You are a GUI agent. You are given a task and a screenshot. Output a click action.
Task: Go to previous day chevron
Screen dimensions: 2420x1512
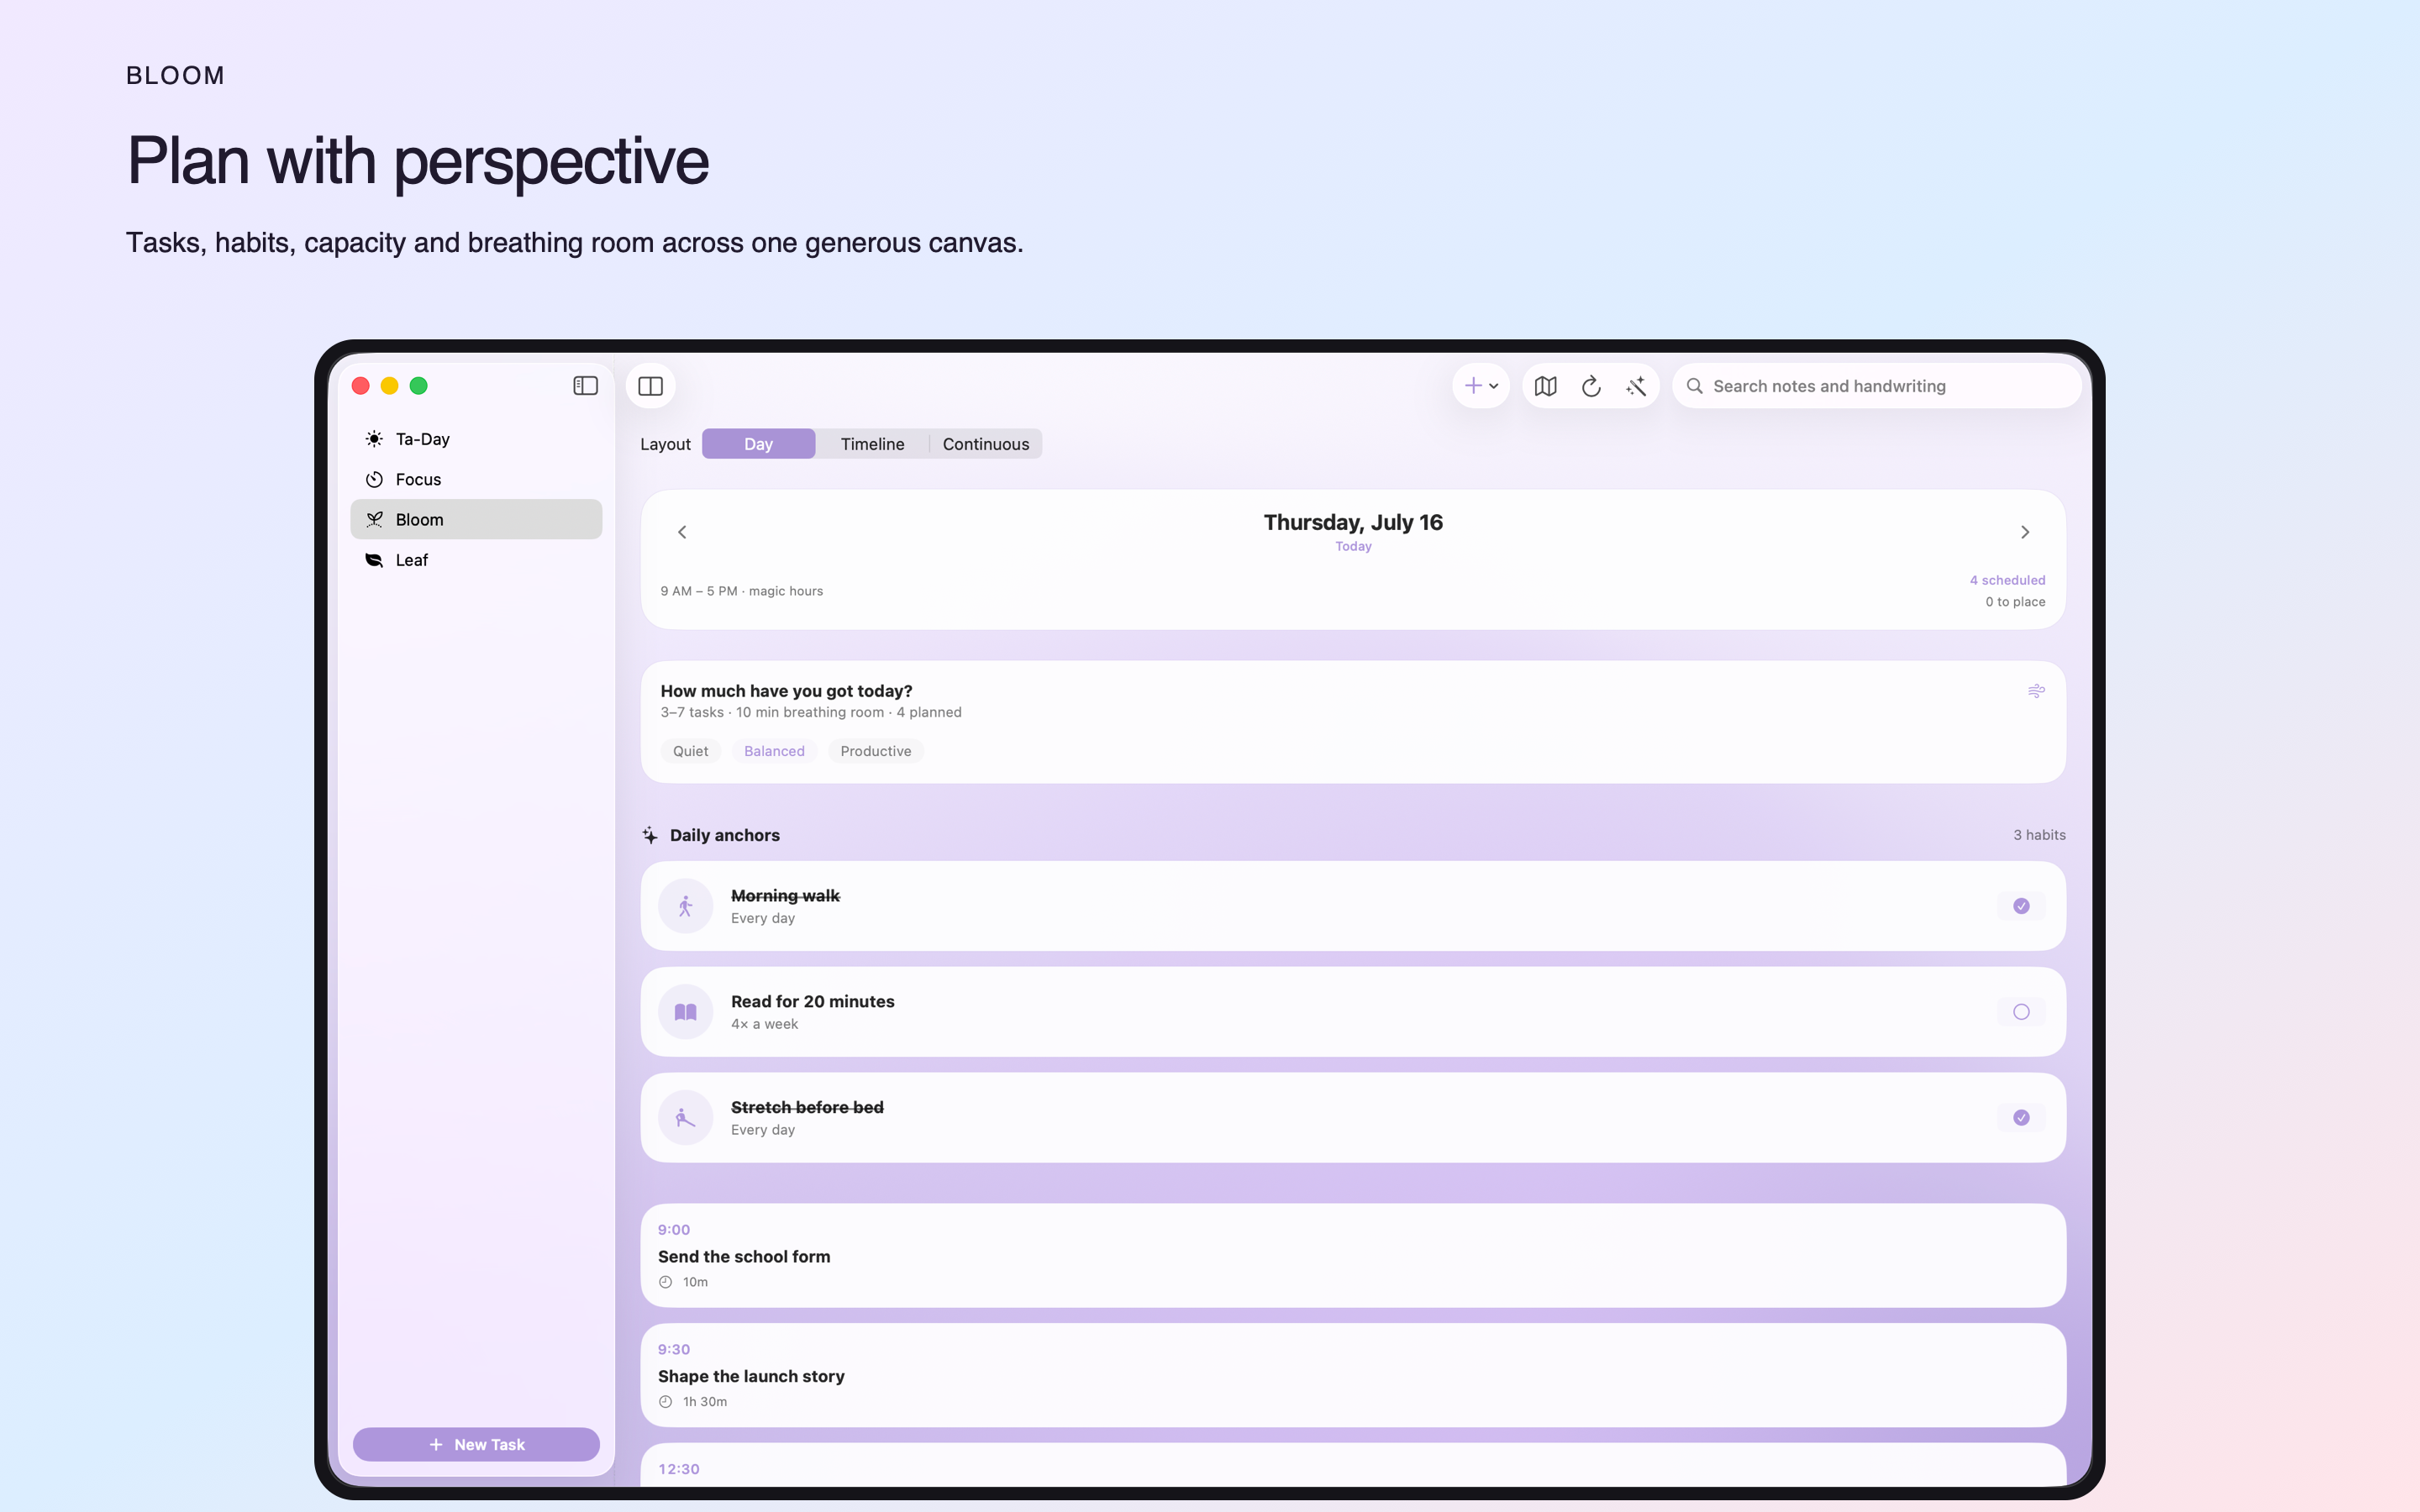pyautogui.click(x=682, y=532)
